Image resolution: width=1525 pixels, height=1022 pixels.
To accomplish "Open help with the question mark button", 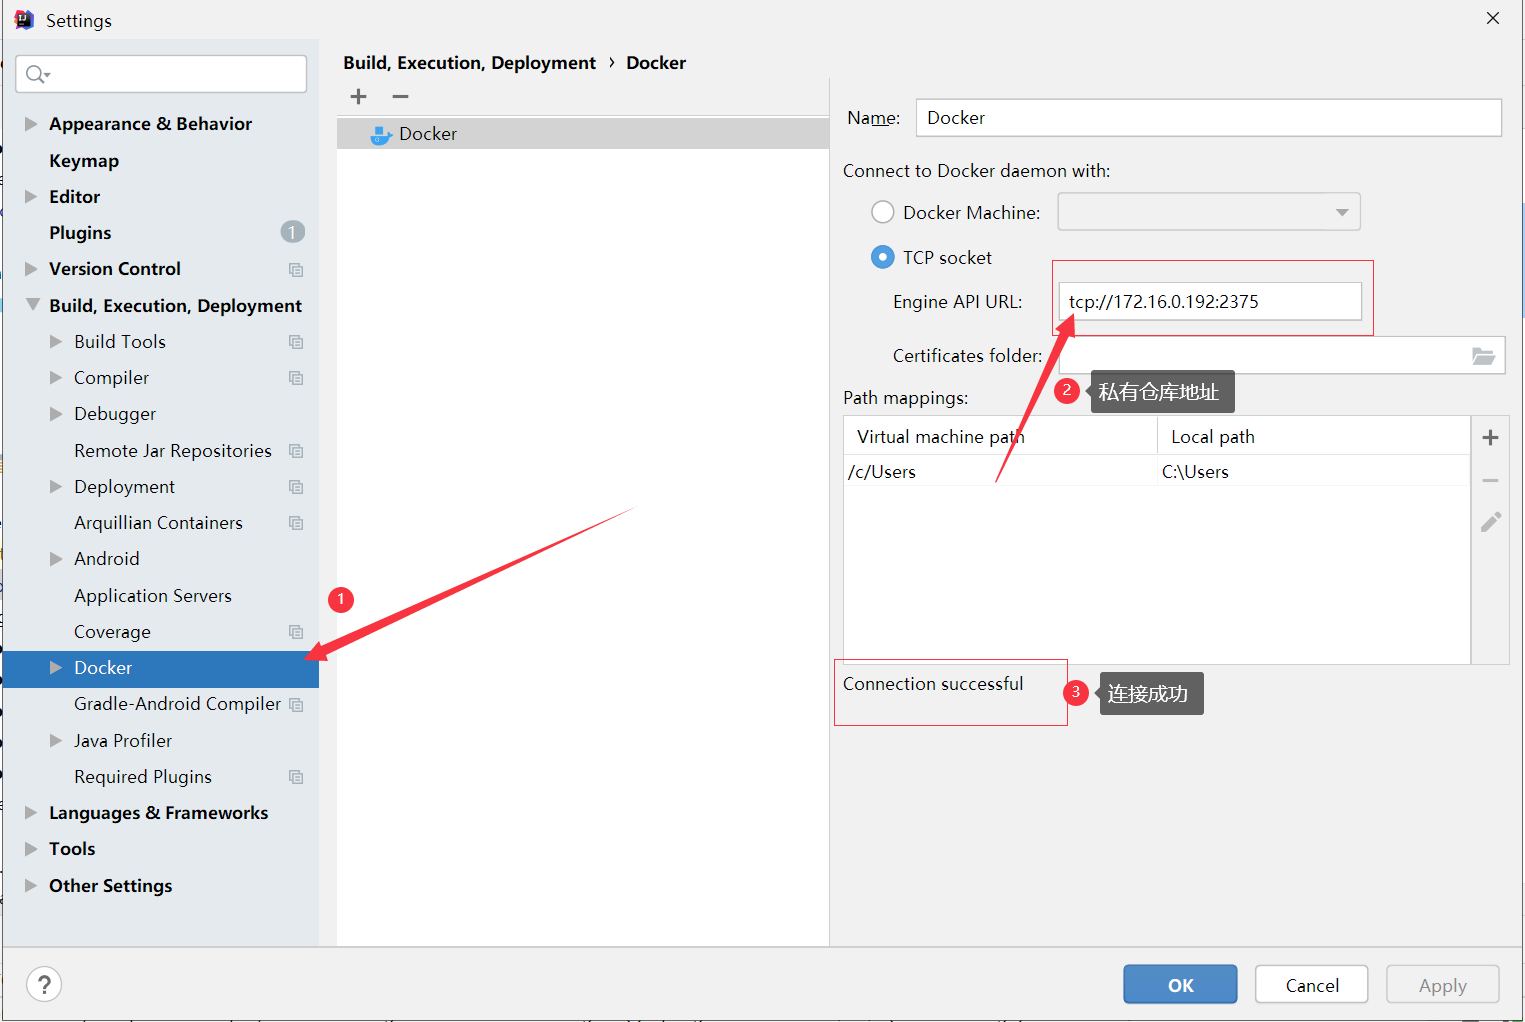I will pos(44,984).
